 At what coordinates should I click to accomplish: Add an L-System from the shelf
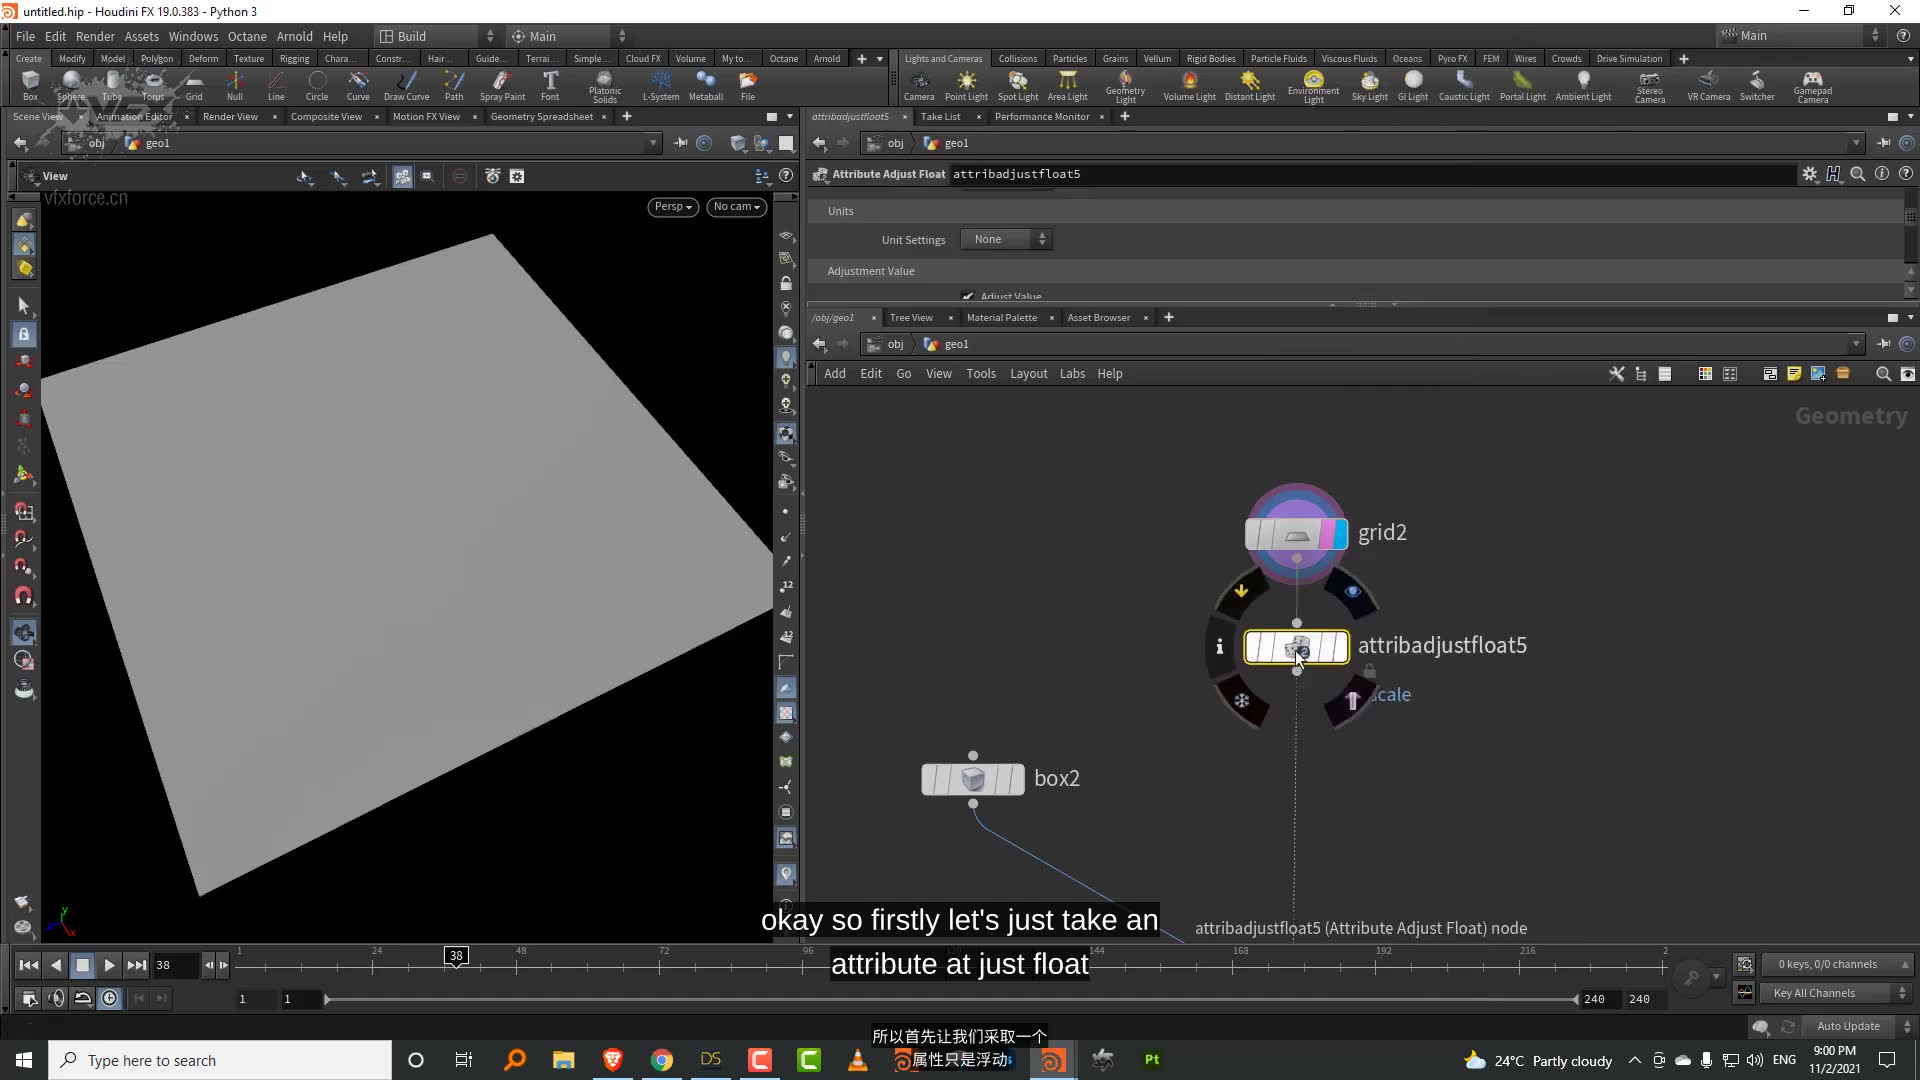coord(660,85)
